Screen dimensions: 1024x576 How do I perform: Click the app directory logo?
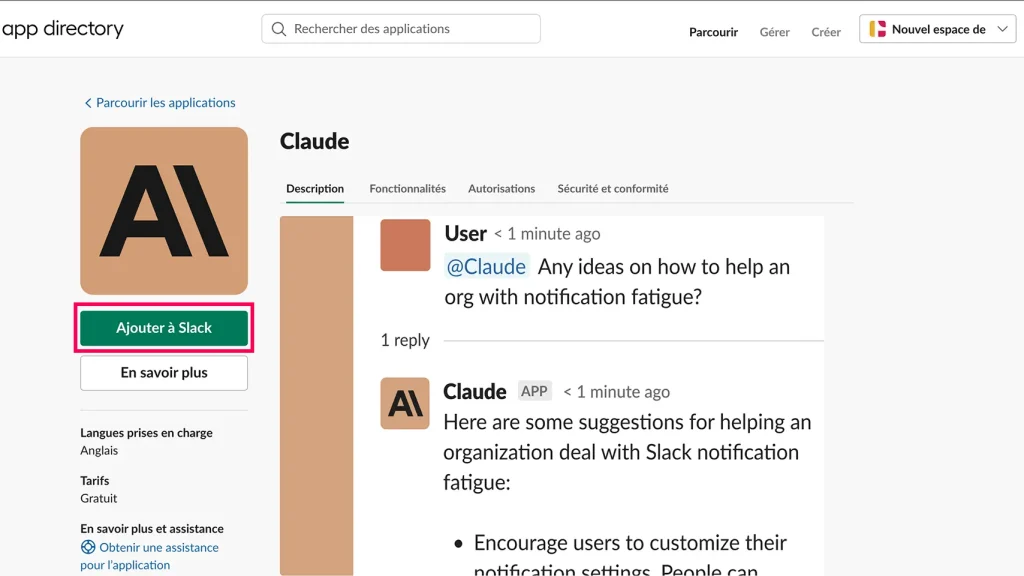pos(63,28)
